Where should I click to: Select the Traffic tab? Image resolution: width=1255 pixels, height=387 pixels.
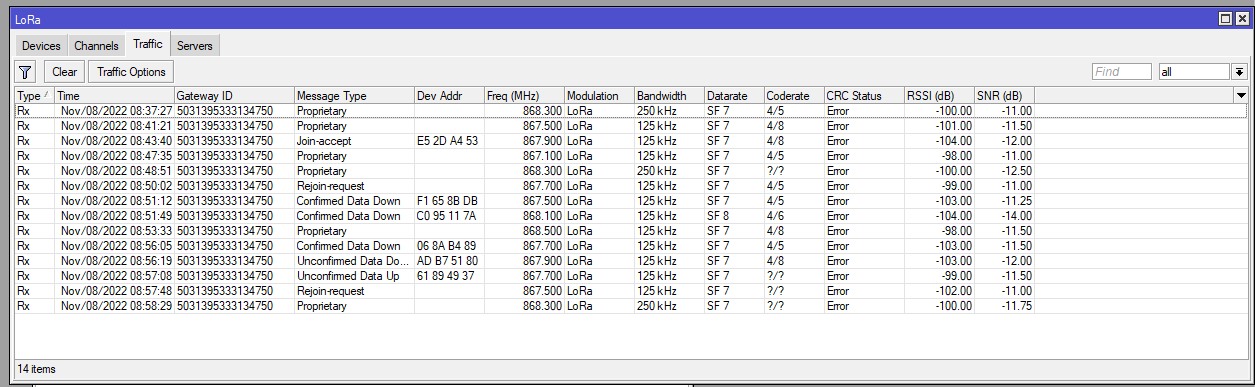147,44
